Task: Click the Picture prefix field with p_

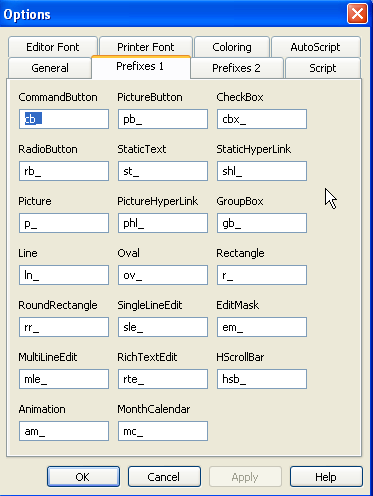Action: pyautogui.click(x=64, y=223)
